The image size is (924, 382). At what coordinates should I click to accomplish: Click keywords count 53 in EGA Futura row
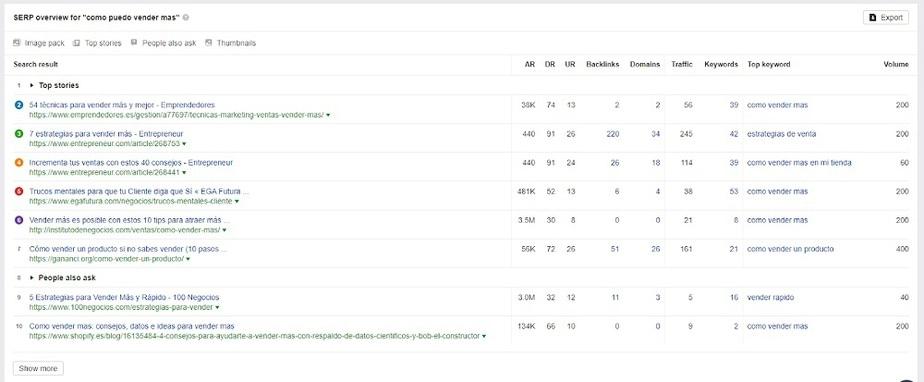tap(734, 192)
